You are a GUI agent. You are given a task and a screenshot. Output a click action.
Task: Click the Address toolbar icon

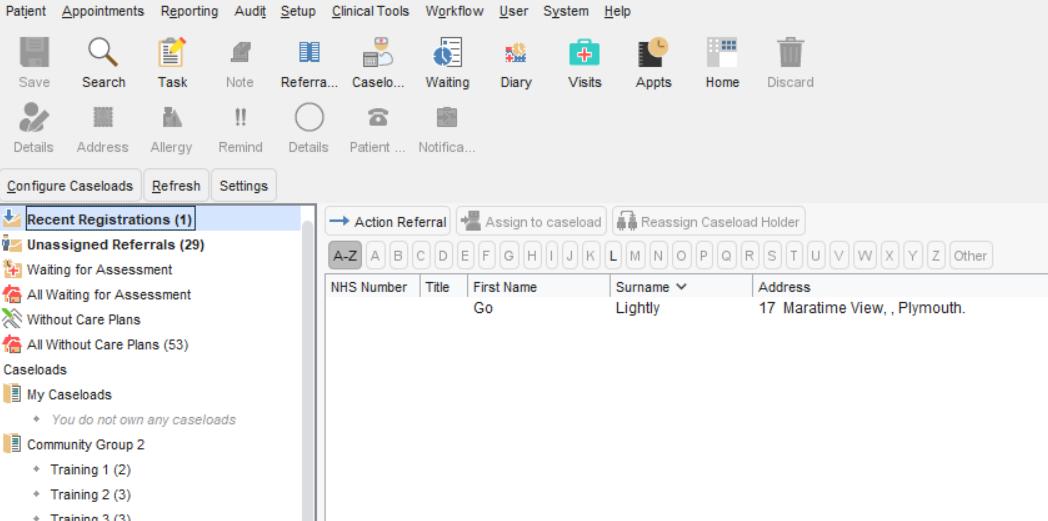pos(103,118)
